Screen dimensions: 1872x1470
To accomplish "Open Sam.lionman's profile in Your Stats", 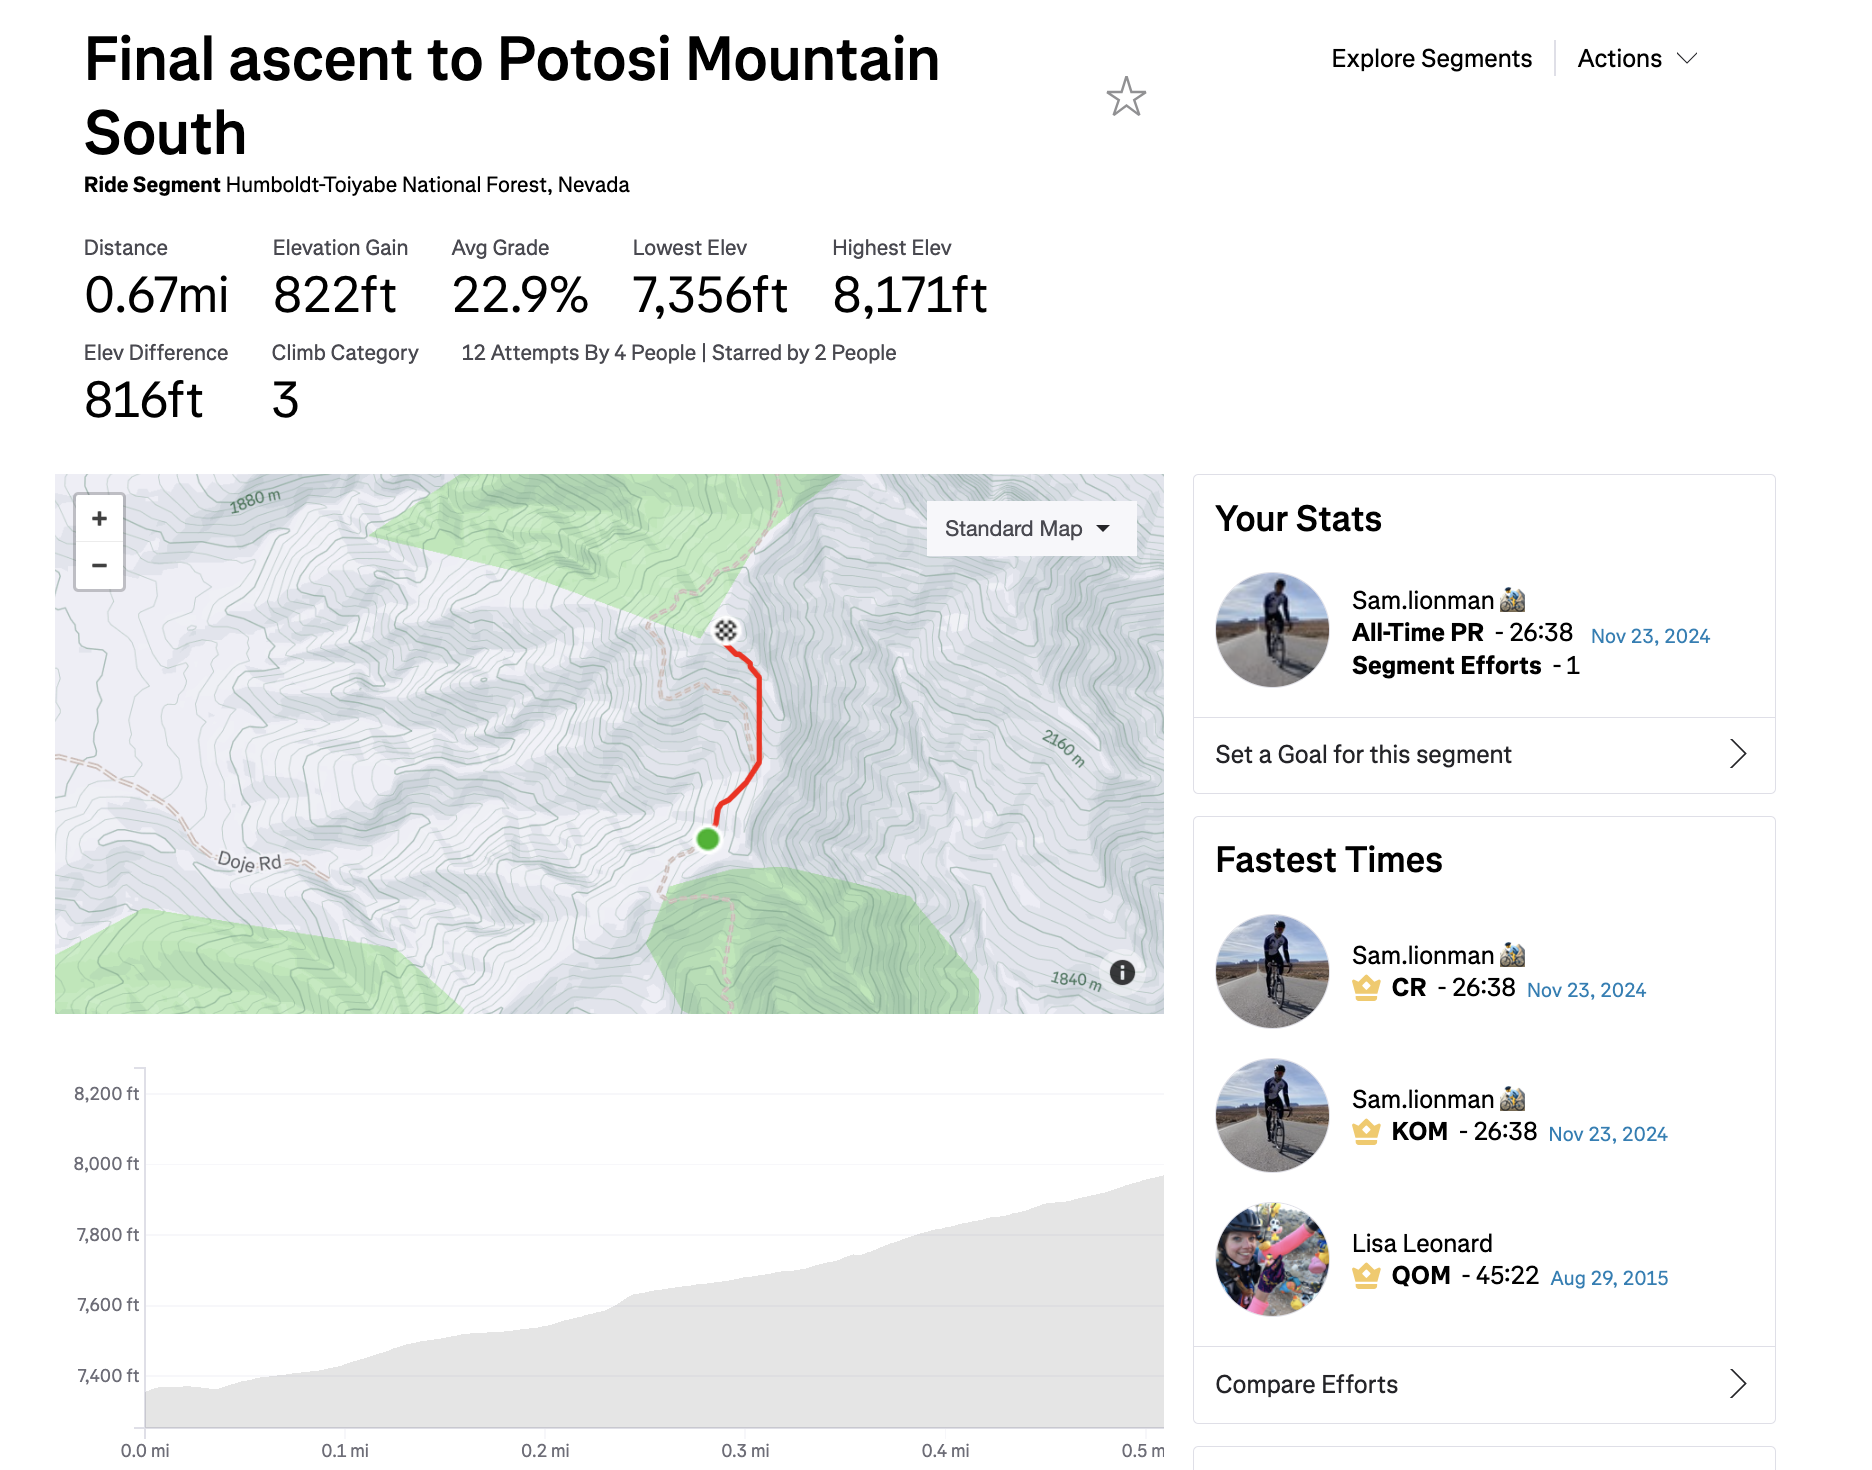I will pos(1423,600).
